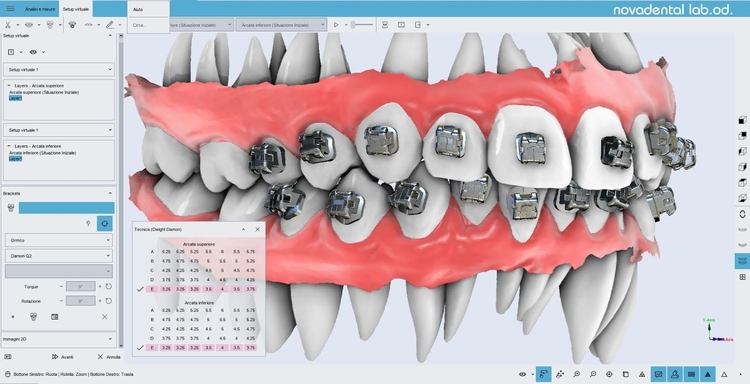The width and height of the screenshot is (750, 384).
Task: Open the table window icon in Brackets
Action: [x=55, y=317]
